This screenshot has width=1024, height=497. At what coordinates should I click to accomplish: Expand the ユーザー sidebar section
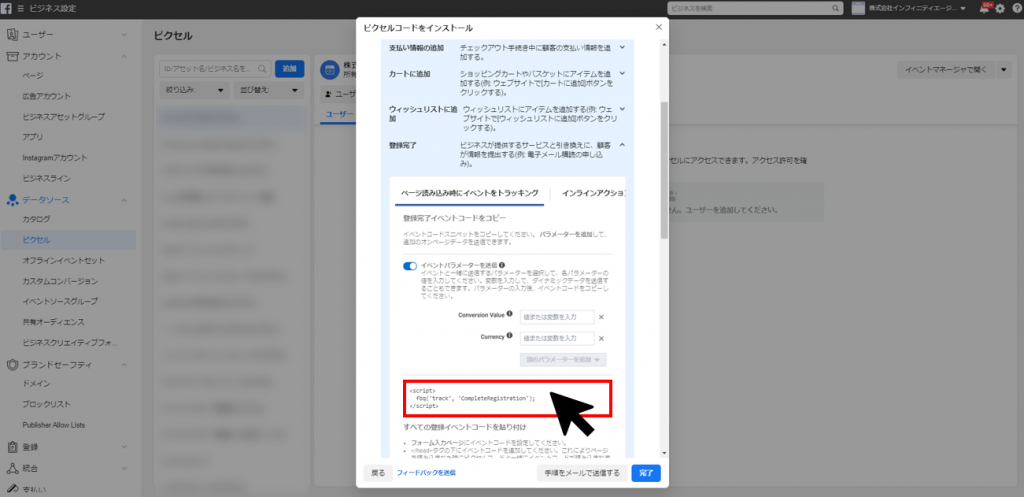(125, 35)
